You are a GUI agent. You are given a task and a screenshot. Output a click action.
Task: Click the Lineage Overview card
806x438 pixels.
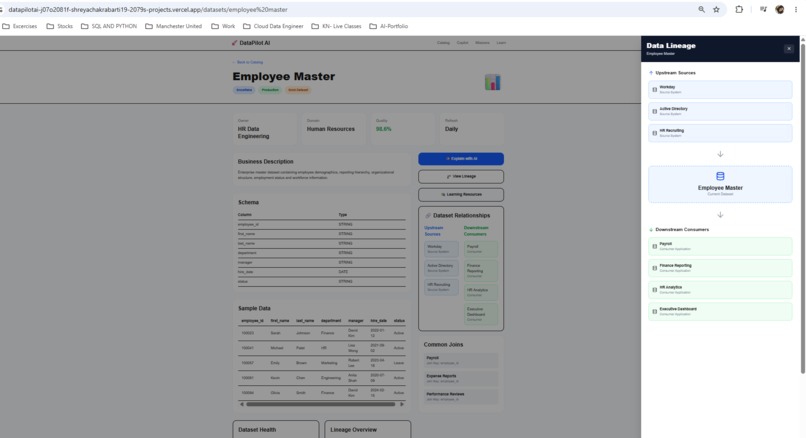coord(368,429)
